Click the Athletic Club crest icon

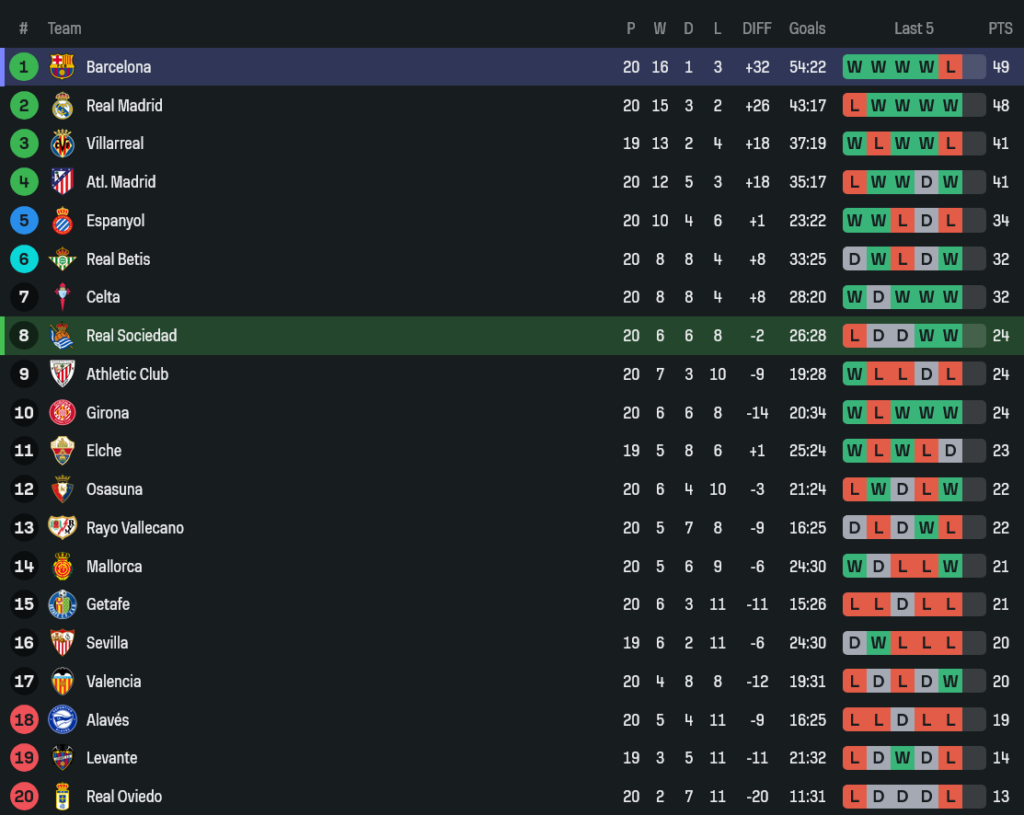62,374
